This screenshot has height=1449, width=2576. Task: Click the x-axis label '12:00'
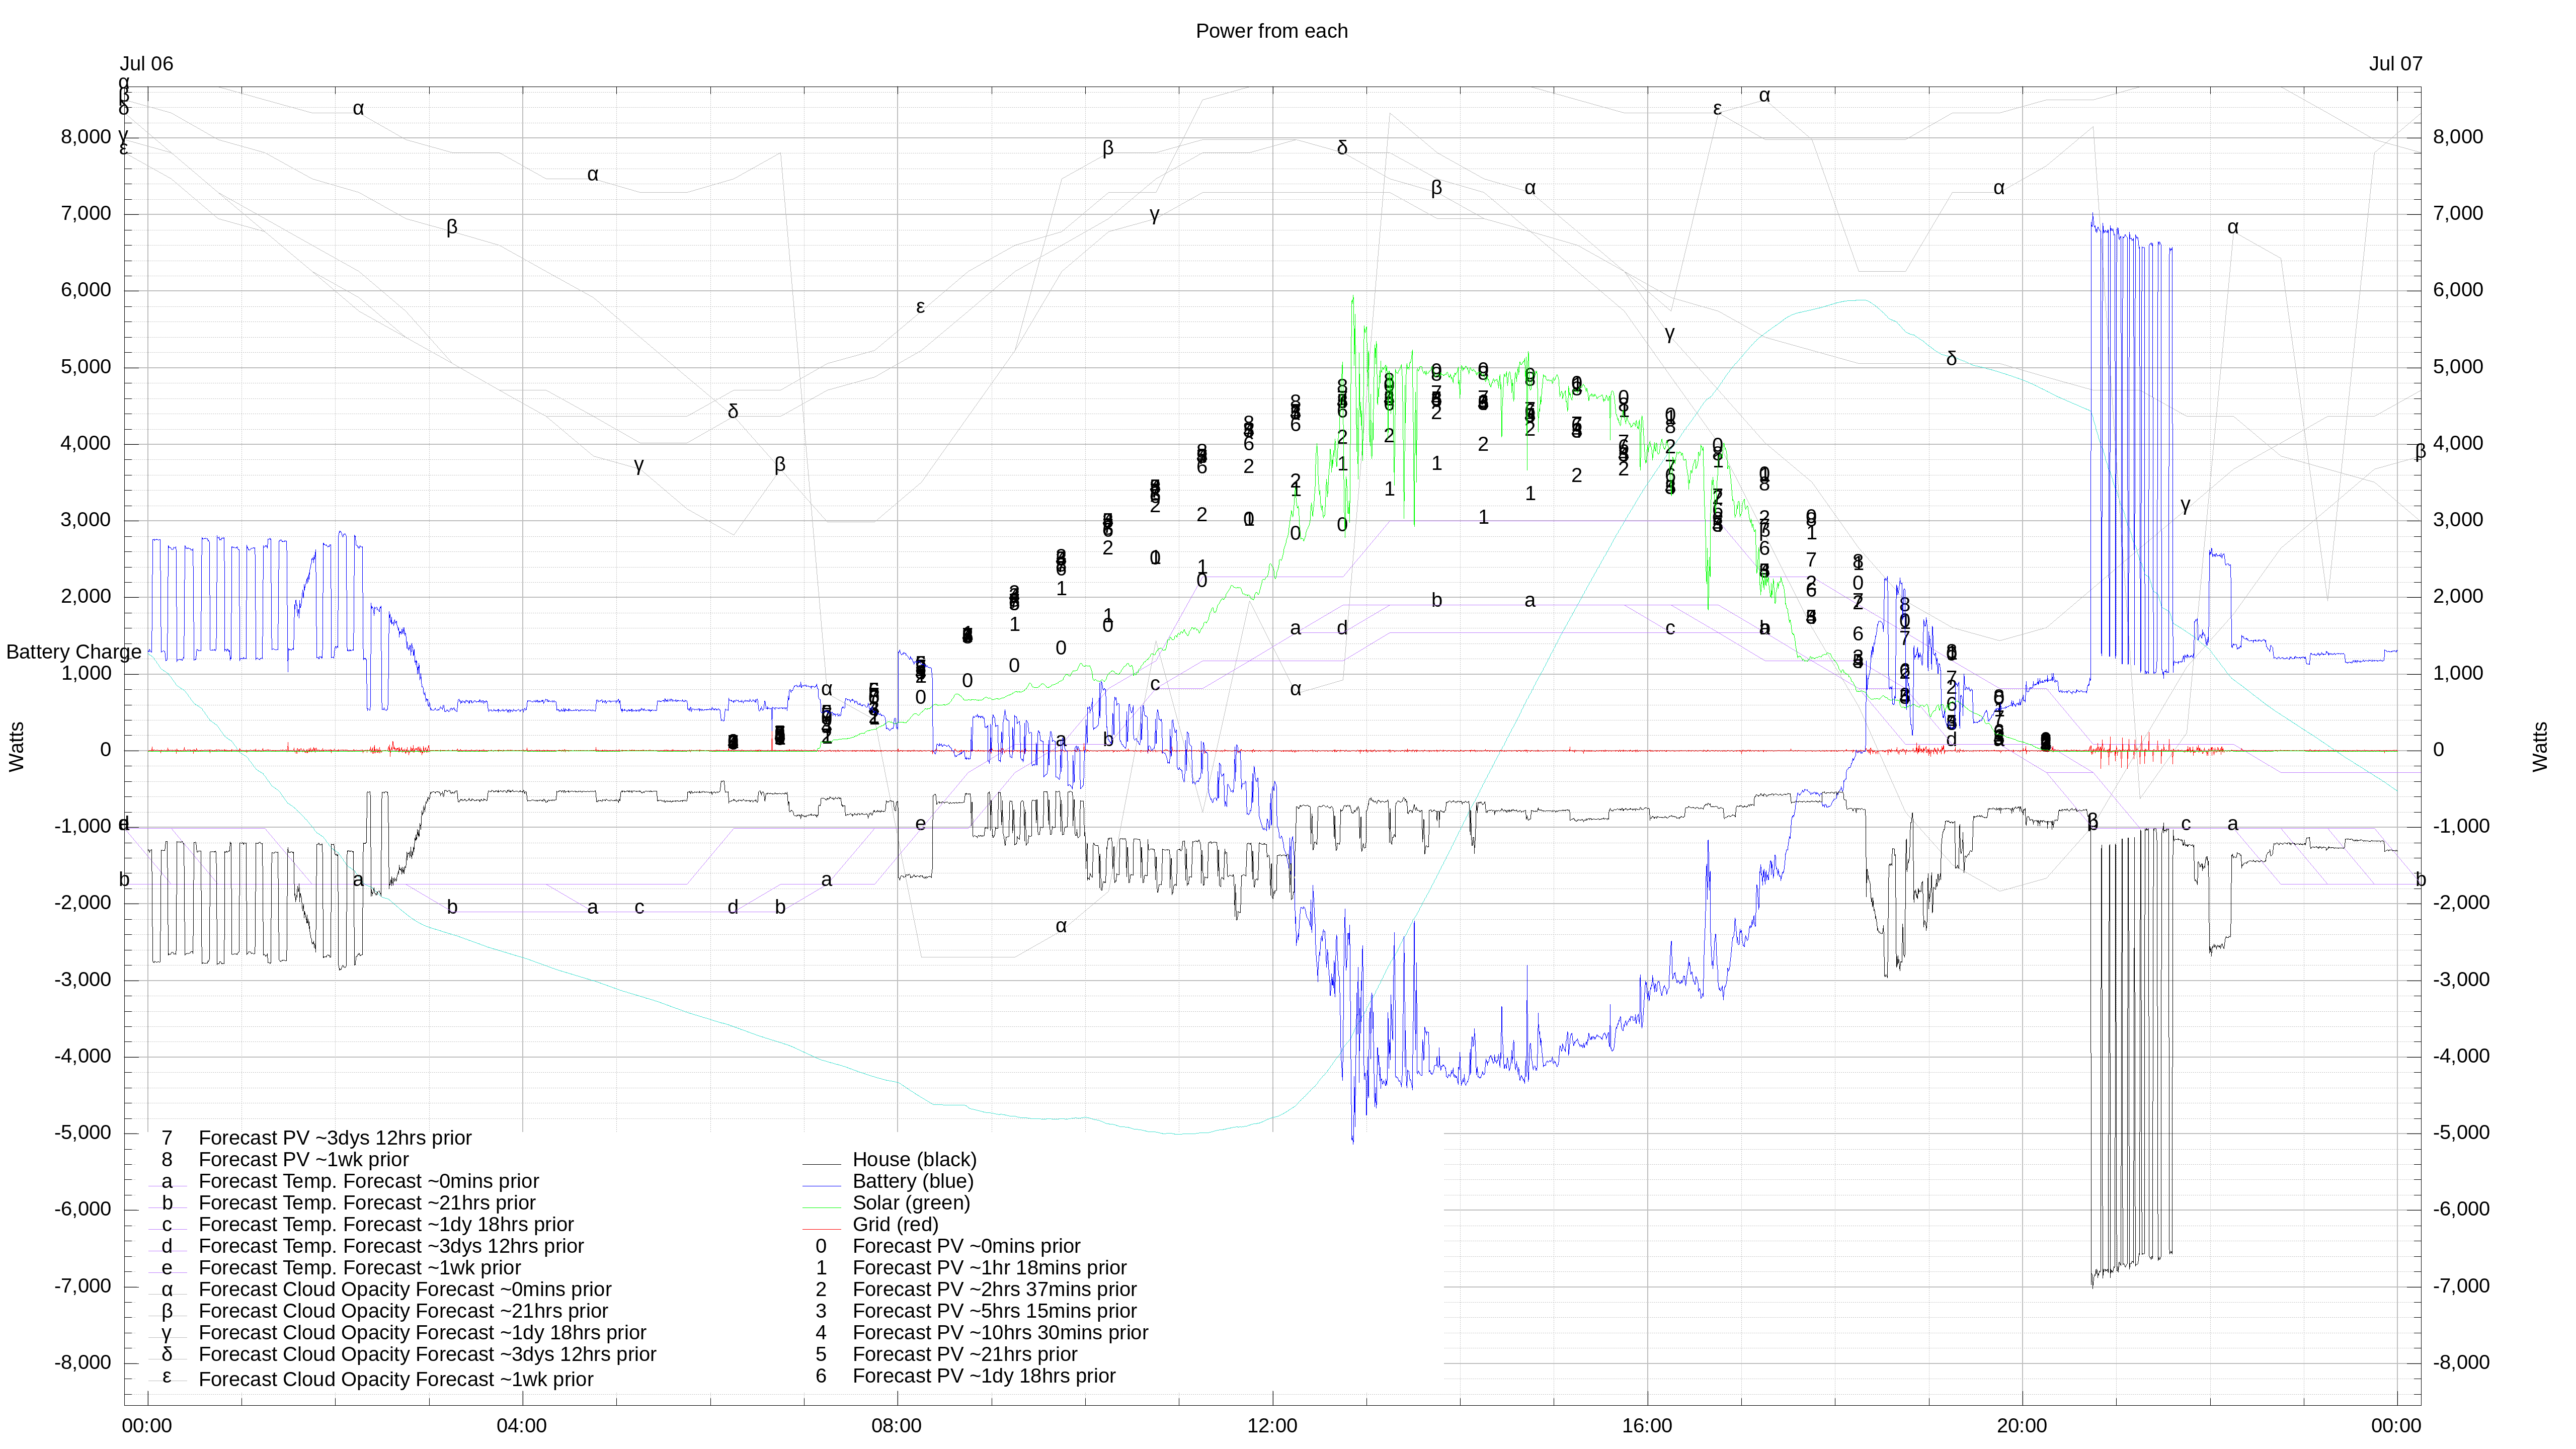(x=1272, y=1426)
